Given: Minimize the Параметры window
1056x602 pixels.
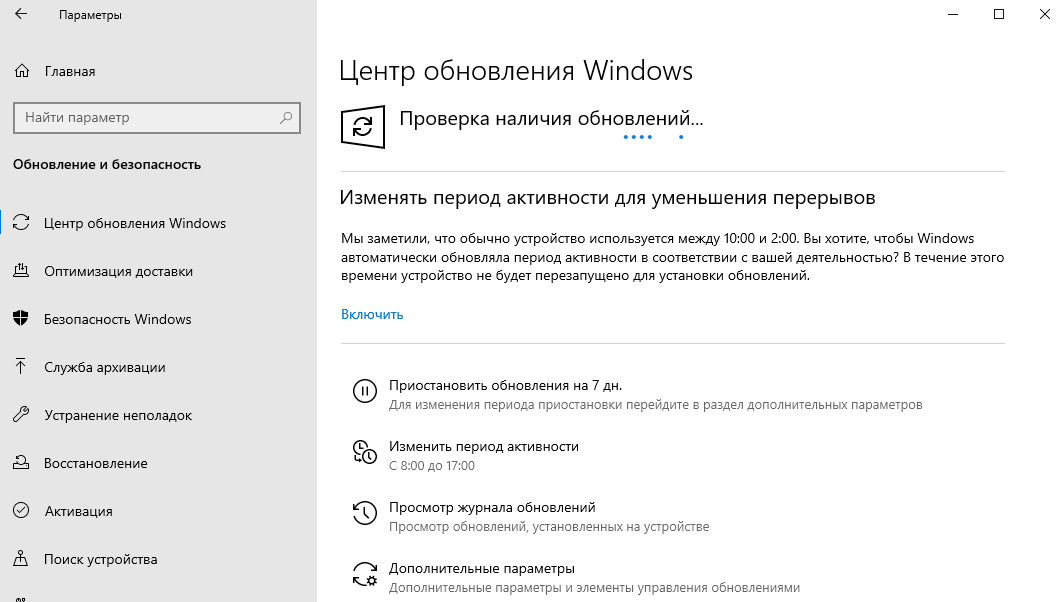Looking at the screenshot, I should click(952, 14).
